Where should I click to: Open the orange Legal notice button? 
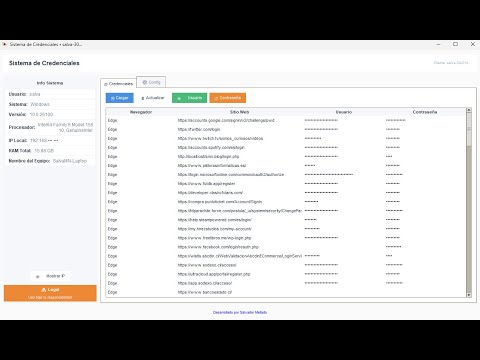(x=50, y=293)
